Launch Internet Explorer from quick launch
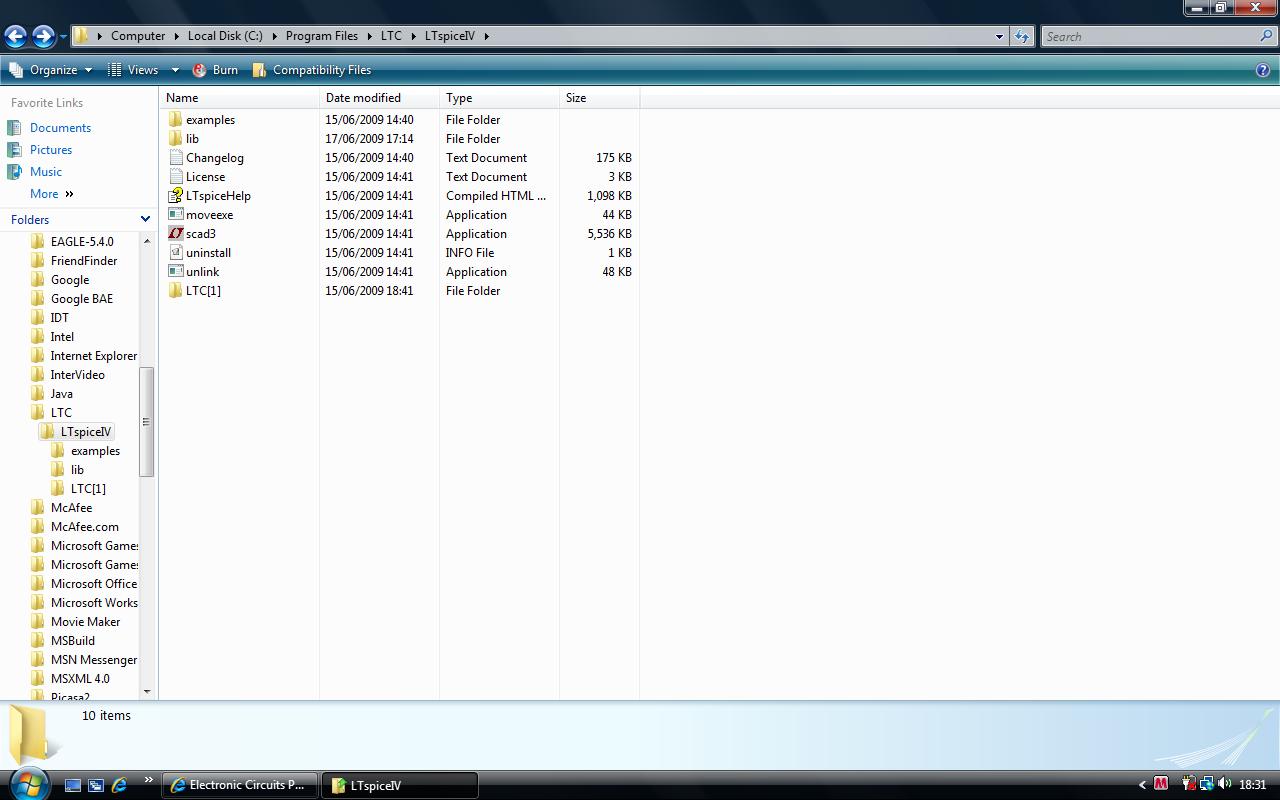1280x800 pixels. (x=119, y=785)
